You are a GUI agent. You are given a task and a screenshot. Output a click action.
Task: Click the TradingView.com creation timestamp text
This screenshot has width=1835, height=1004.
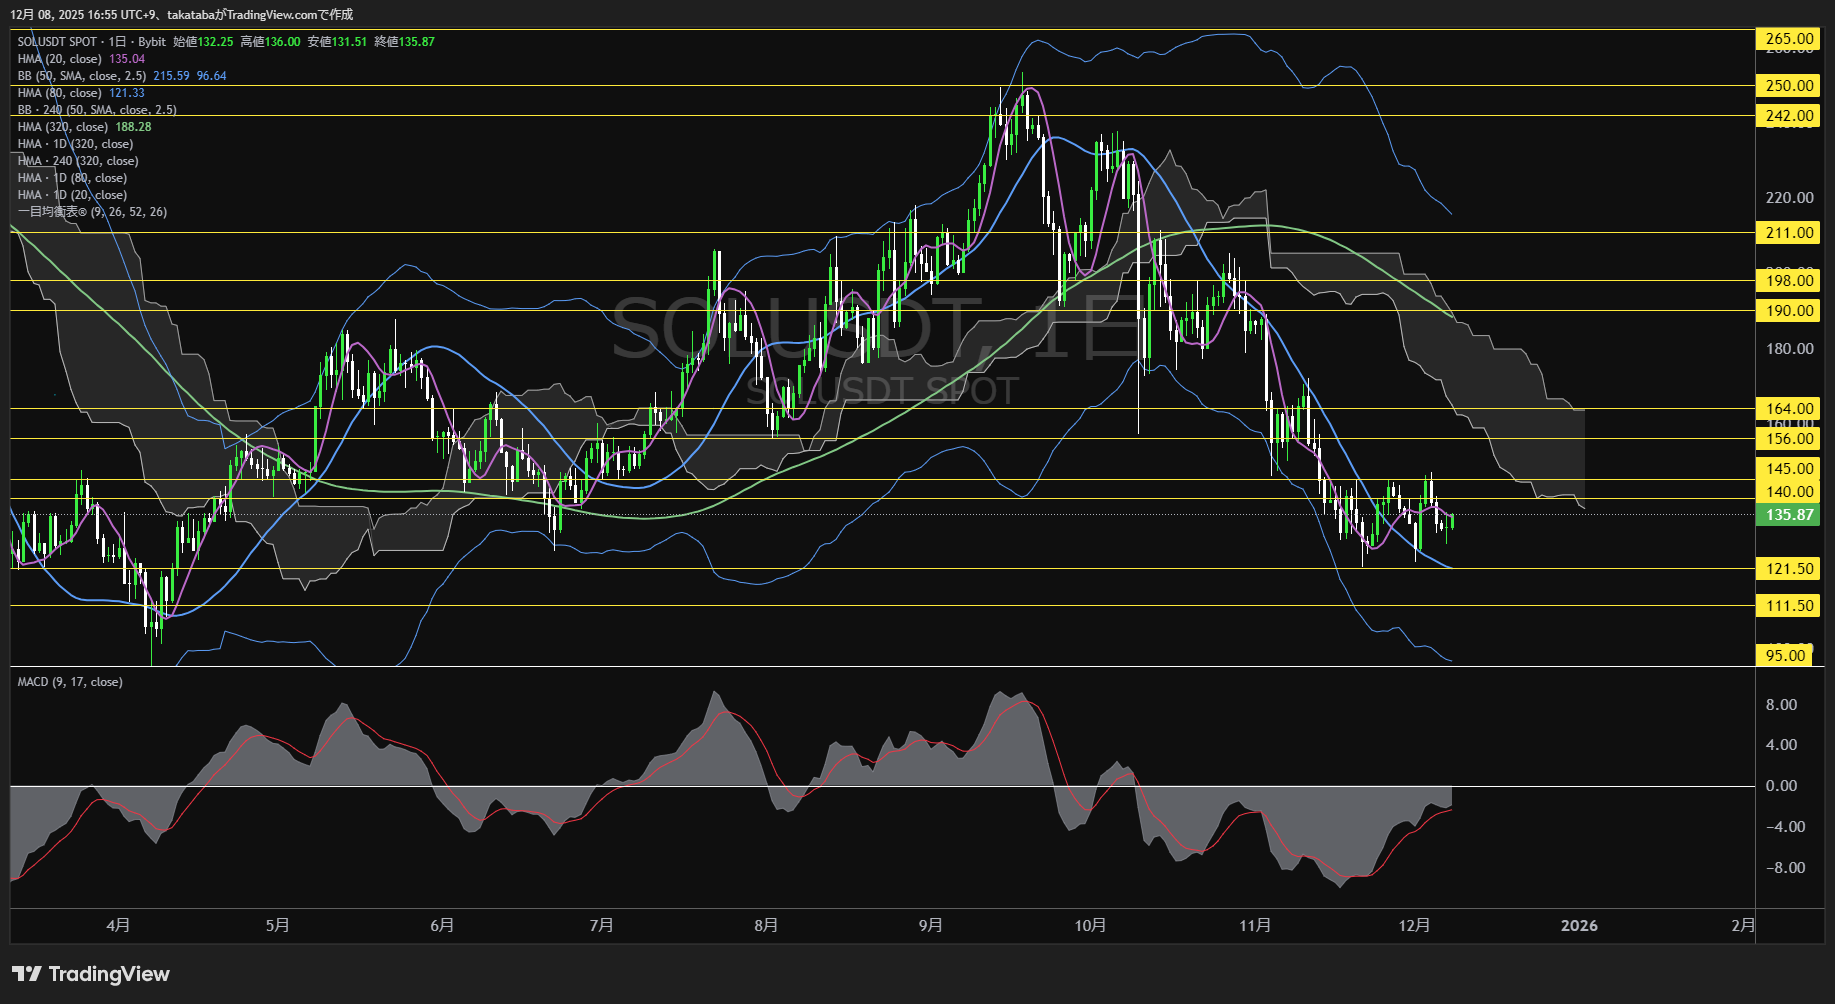[181, 14]
